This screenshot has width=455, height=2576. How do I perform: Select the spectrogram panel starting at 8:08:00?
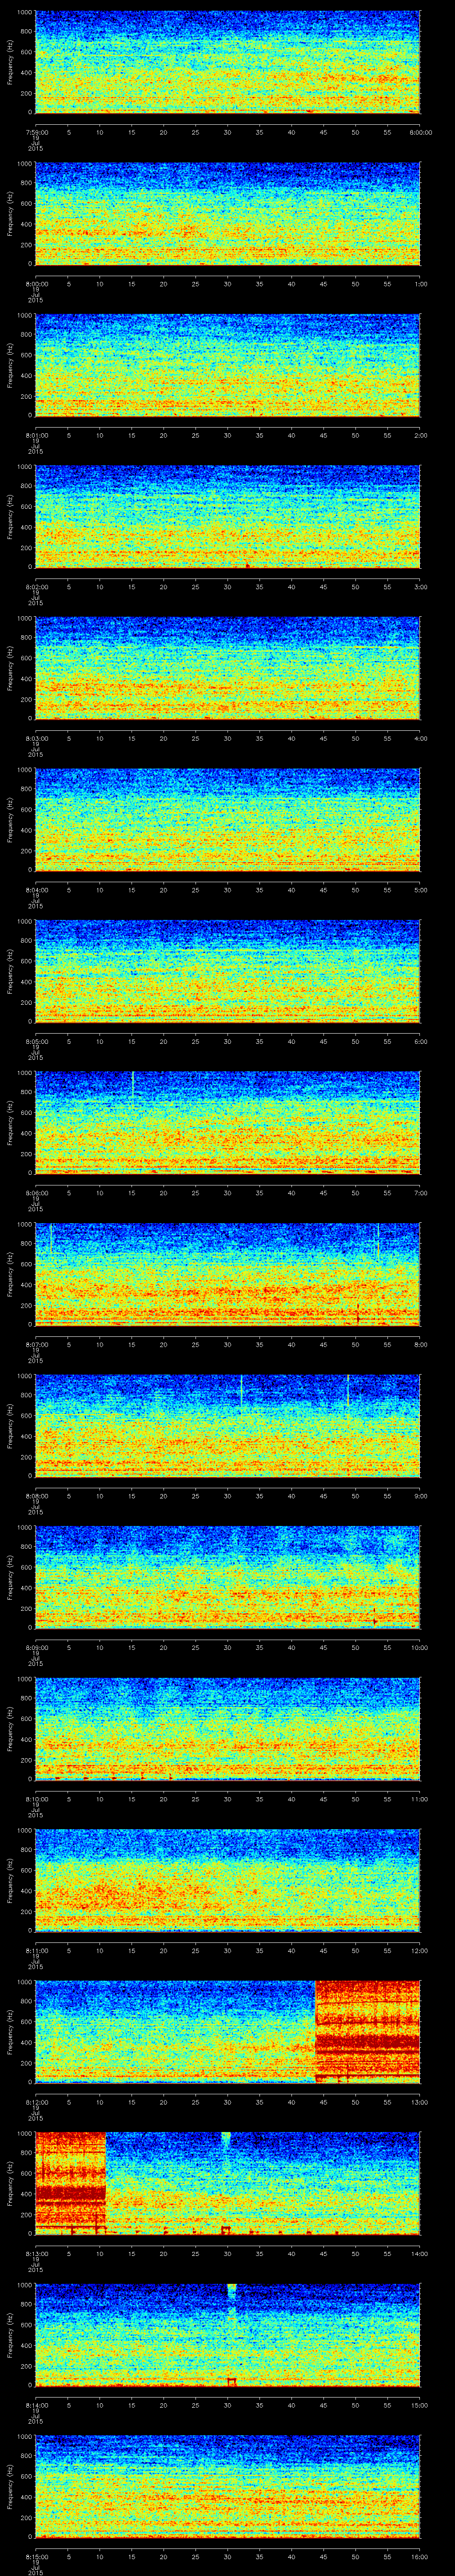(228, 1426)
